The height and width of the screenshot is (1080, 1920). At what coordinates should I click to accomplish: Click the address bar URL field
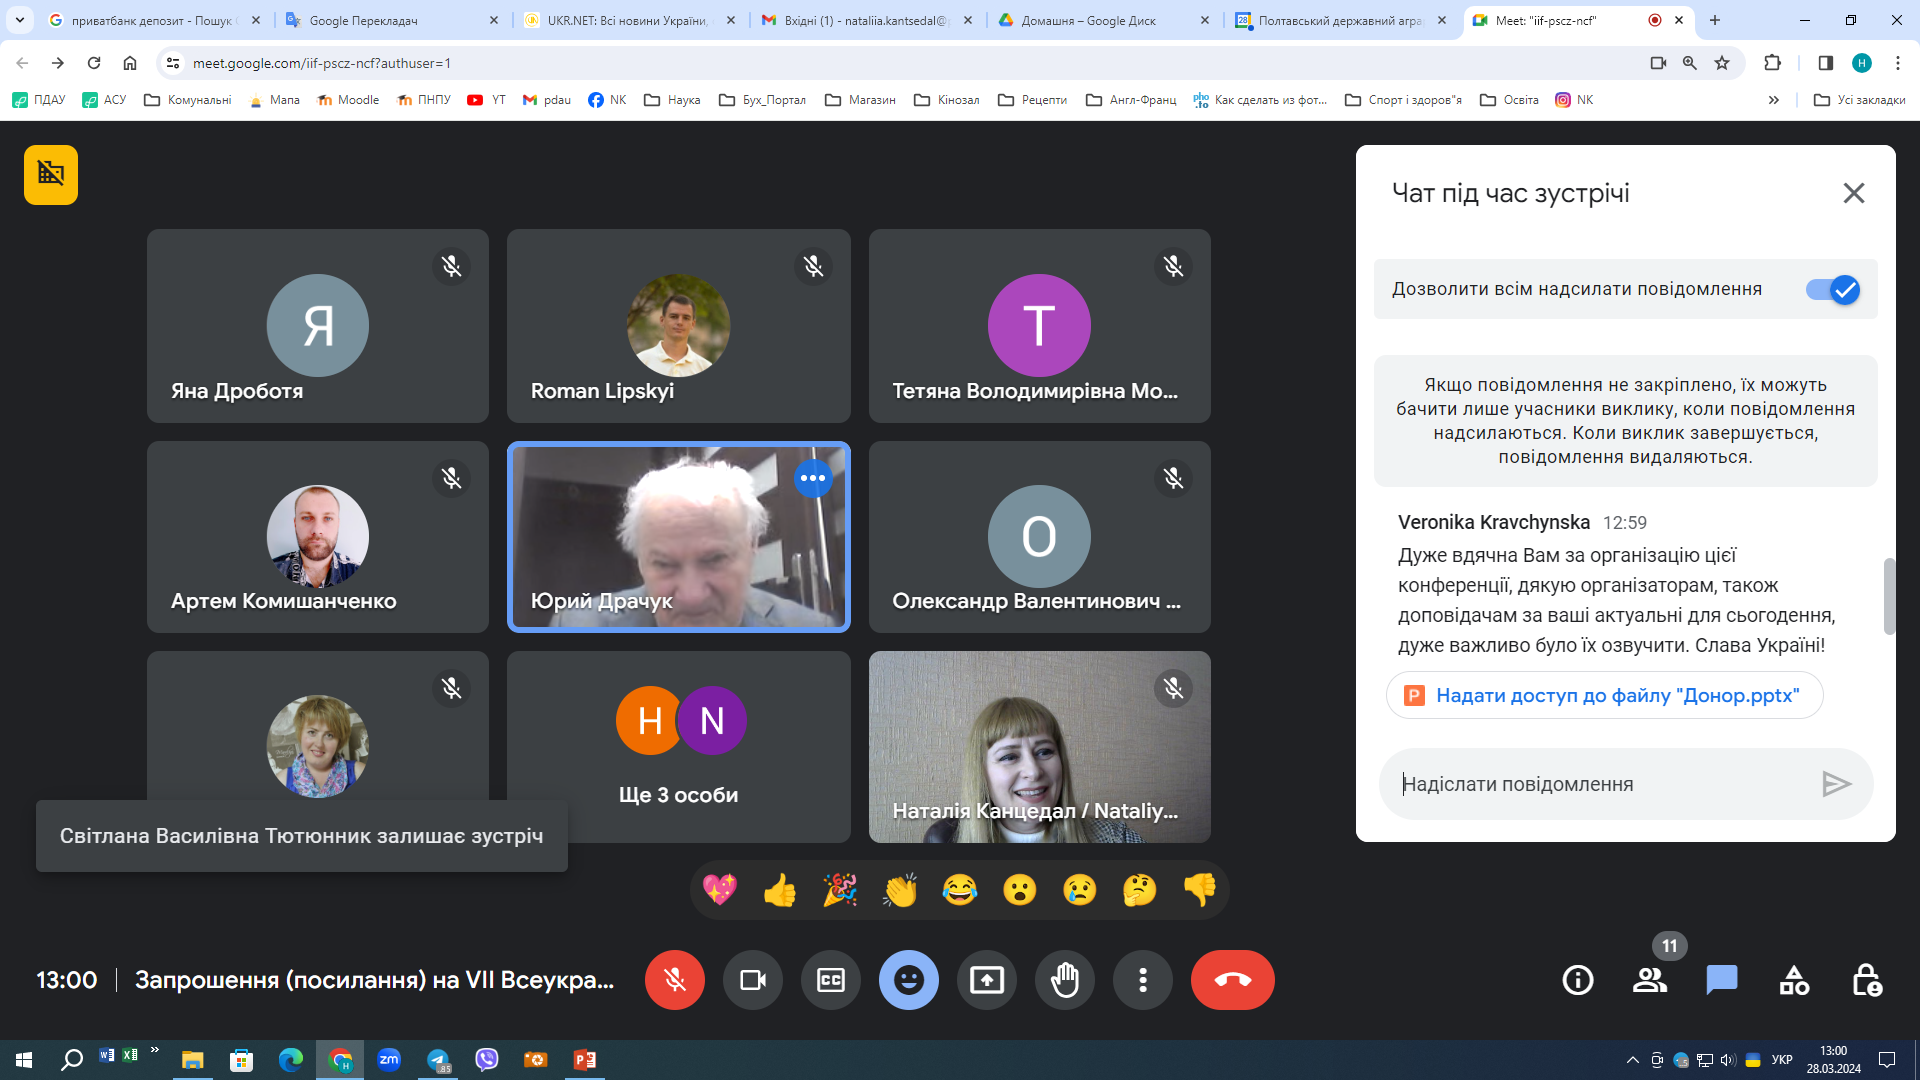click(900, 63)
